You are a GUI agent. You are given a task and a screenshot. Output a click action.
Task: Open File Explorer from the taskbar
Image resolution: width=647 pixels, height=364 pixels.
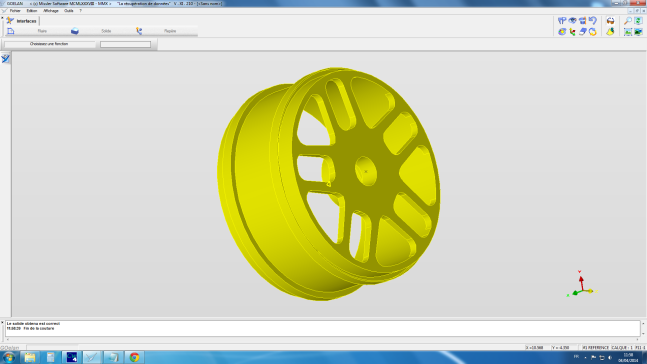pos(30,357)
